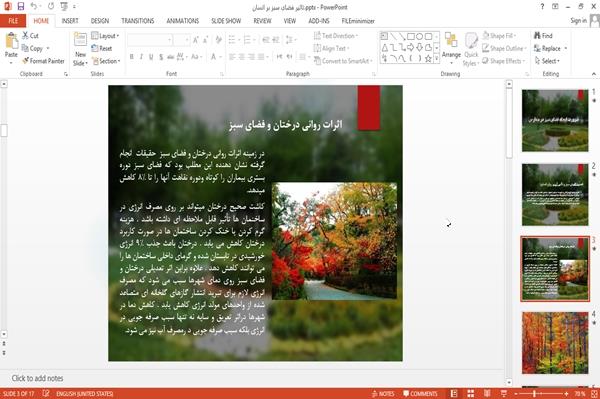Screen dimensions: 600x399
Task: Open the font size combo box
Action: 181,40
